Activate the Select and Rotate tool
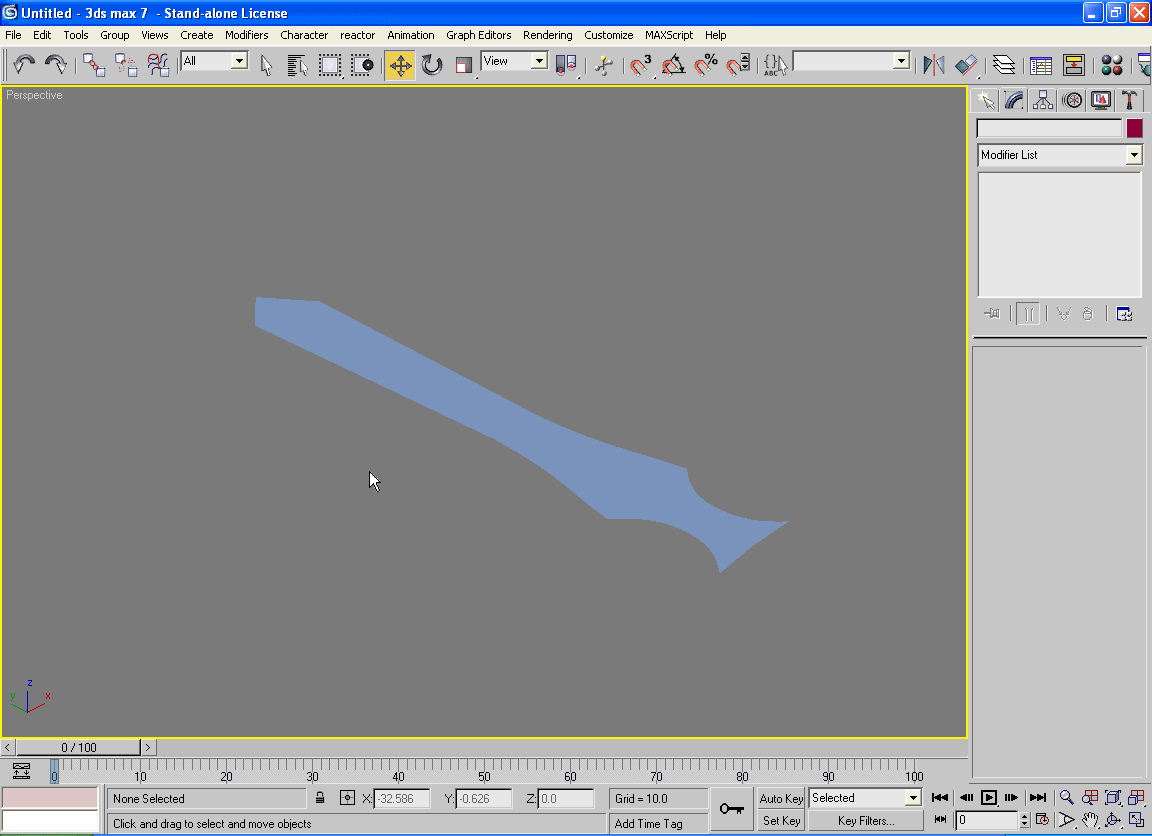Image resolution: width=1152 pixels, height=836 pixels. click(432, 65)
